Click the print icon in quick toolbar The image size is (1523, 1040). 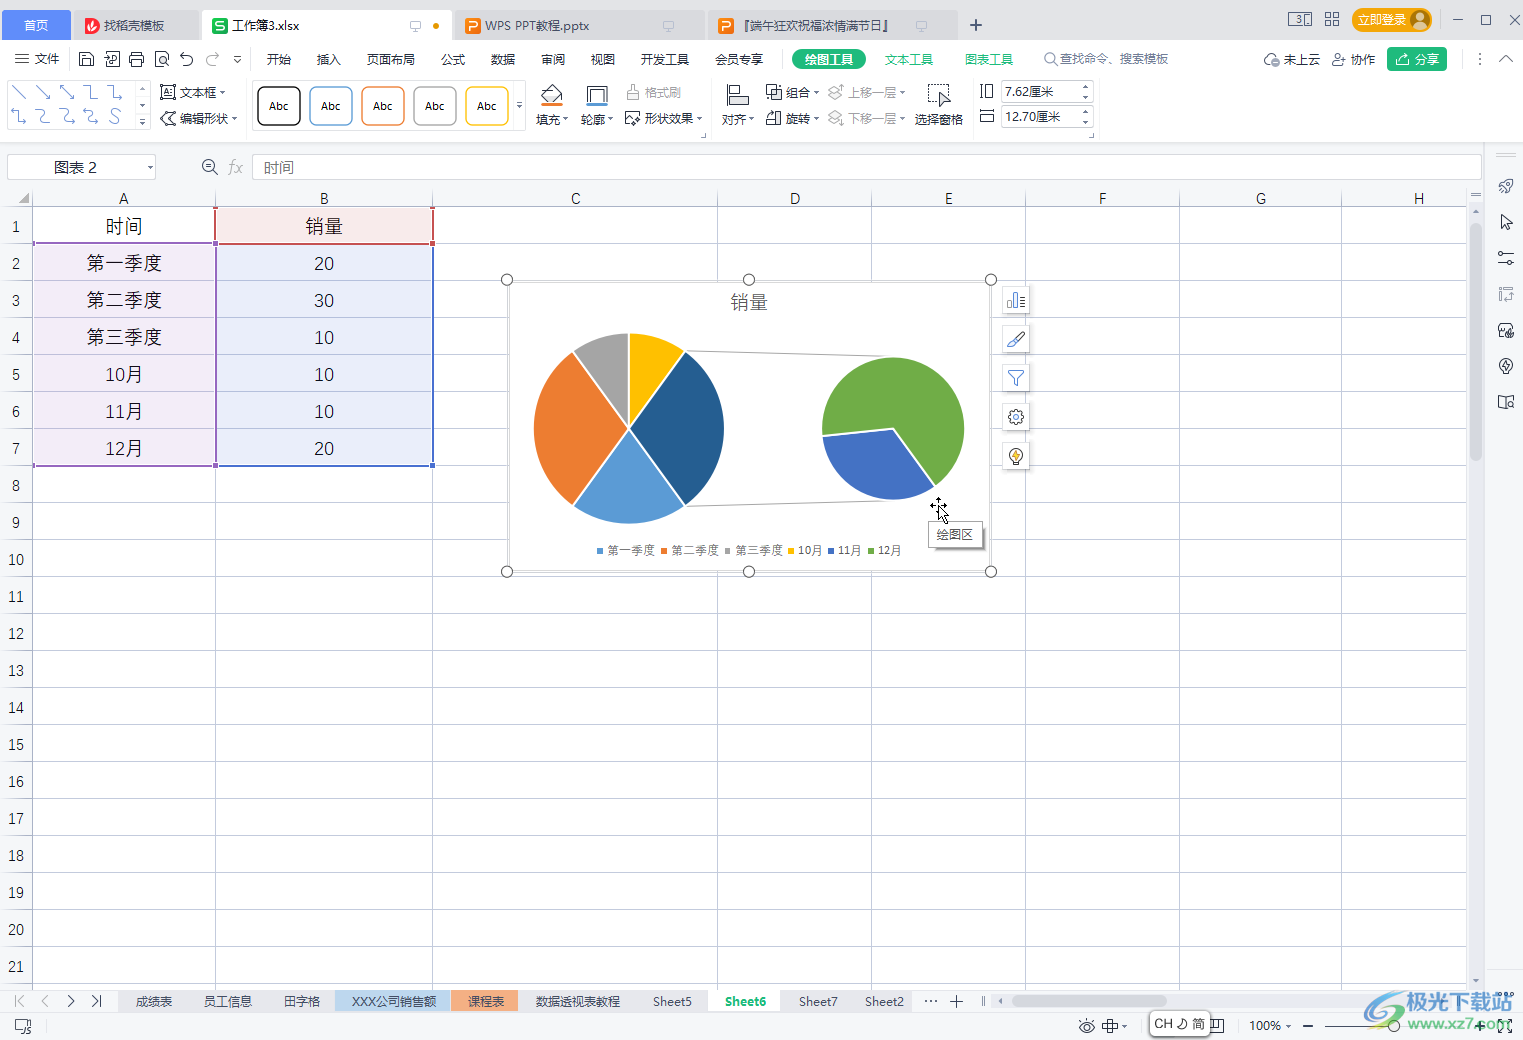pyautogui.click(x=137, y=59)
